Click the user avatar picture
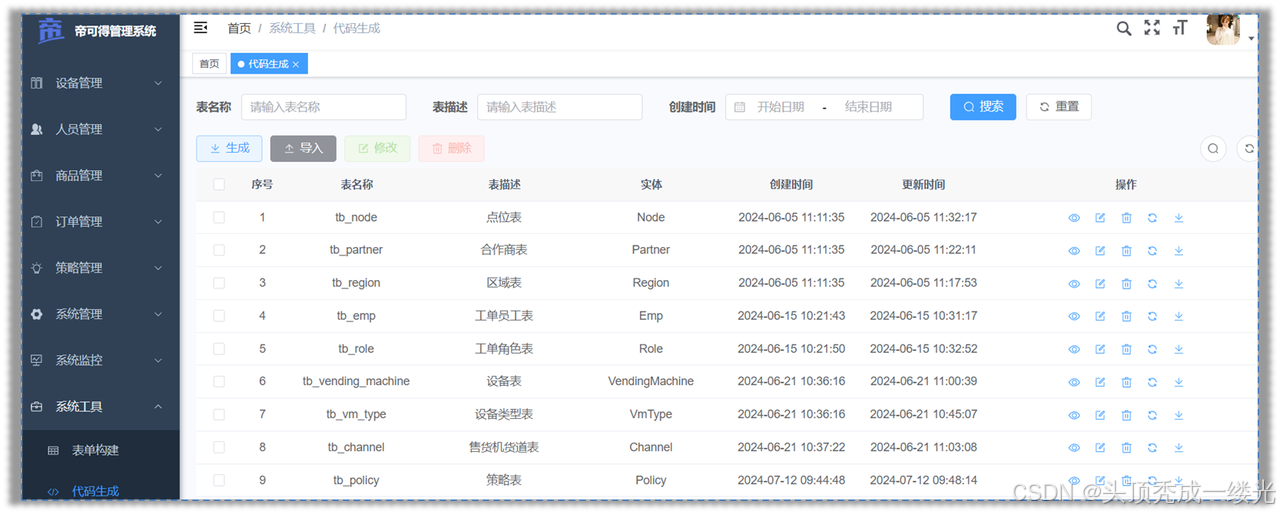 1223,29
